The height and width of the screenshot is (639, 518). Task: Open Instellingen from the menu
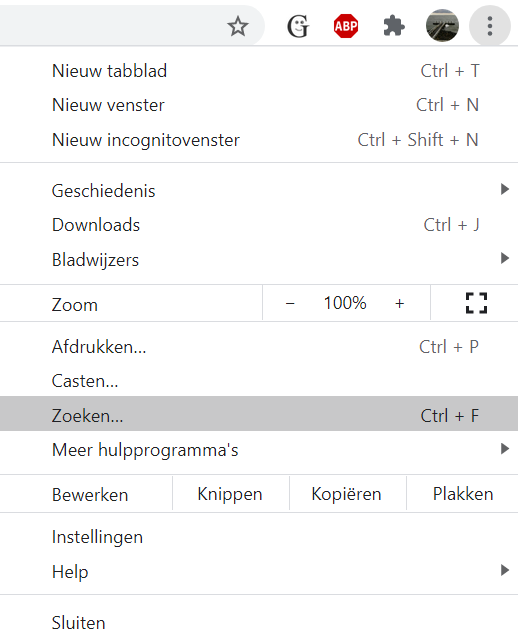pos(259,537)
